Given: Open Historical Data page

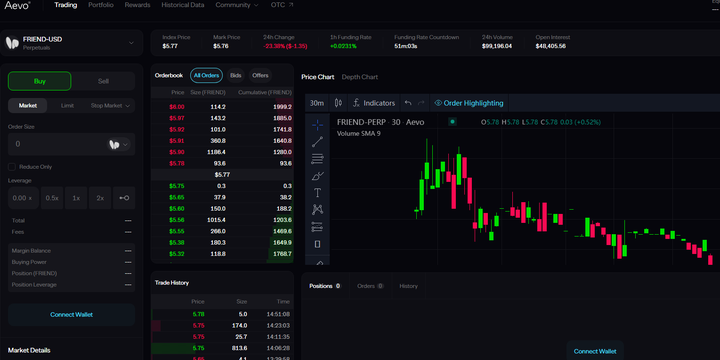Looking at the screenshot, I should (x=183, y=5).
